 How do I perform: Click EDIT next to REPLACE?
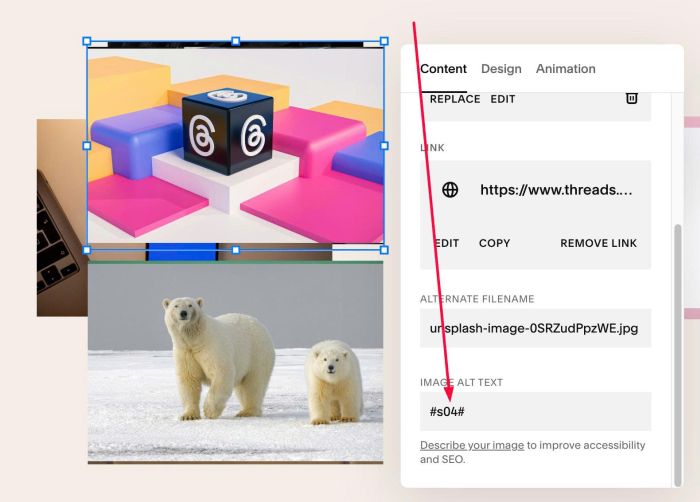coord(503,99)
